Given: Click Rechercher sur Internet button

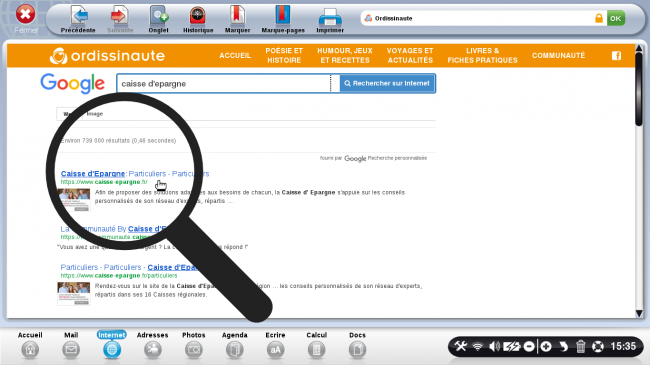Looking at the screenshot, I should (387, 83).
